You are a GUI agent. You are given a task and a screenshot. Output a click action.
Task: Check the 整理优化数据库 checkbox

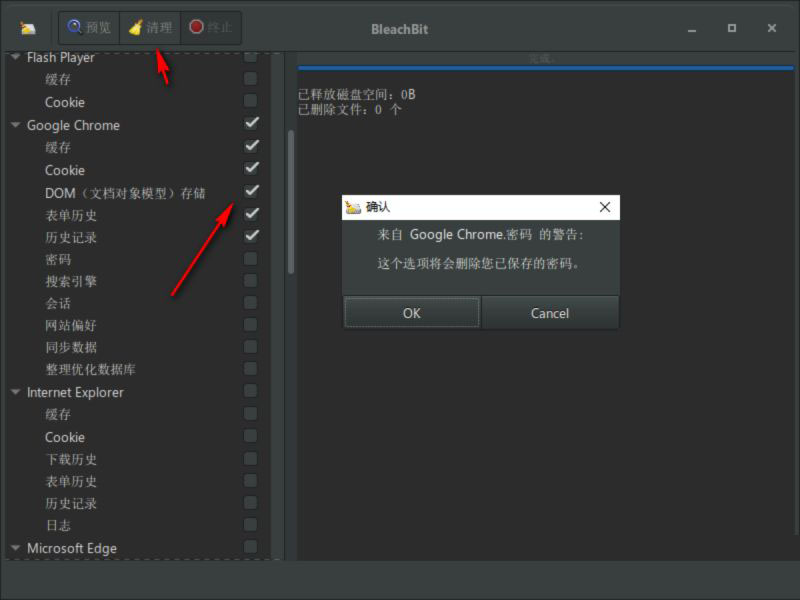250,368
